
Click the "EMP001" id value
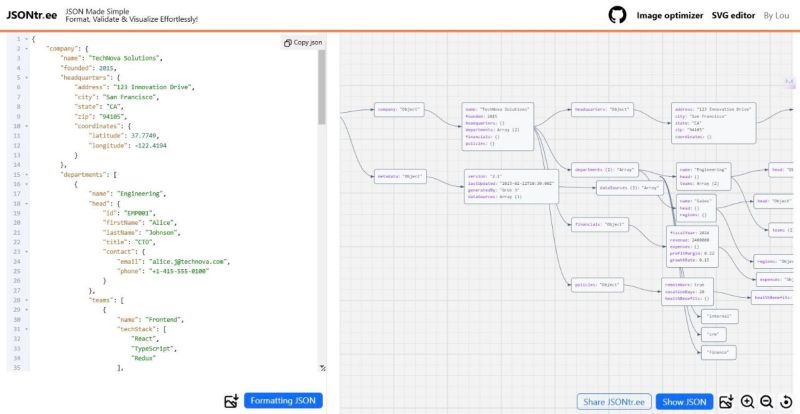[x=138, y=213]
